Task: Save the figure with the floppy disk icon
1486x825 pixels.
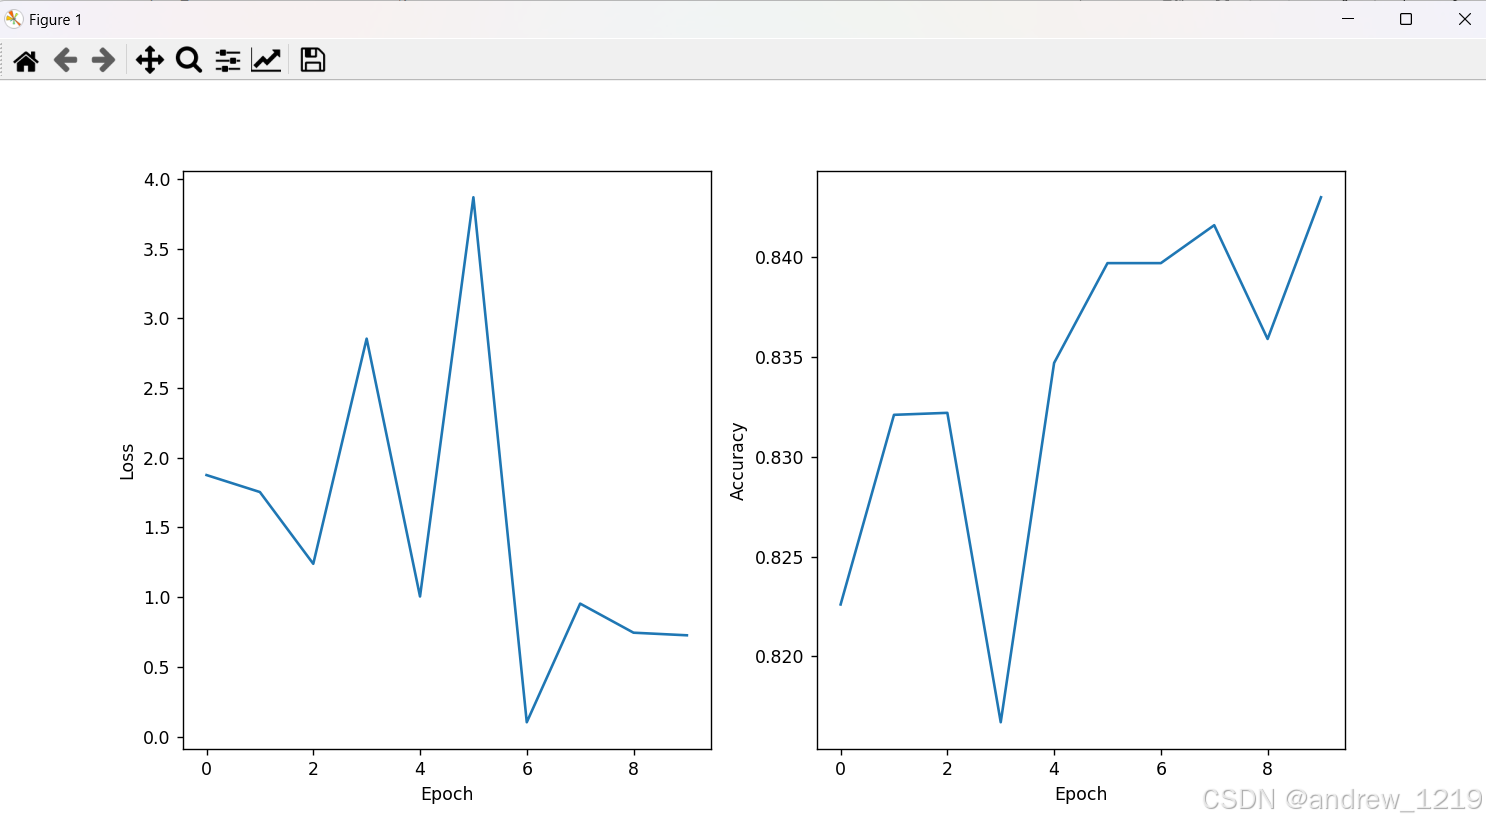Action: point(313,61)
